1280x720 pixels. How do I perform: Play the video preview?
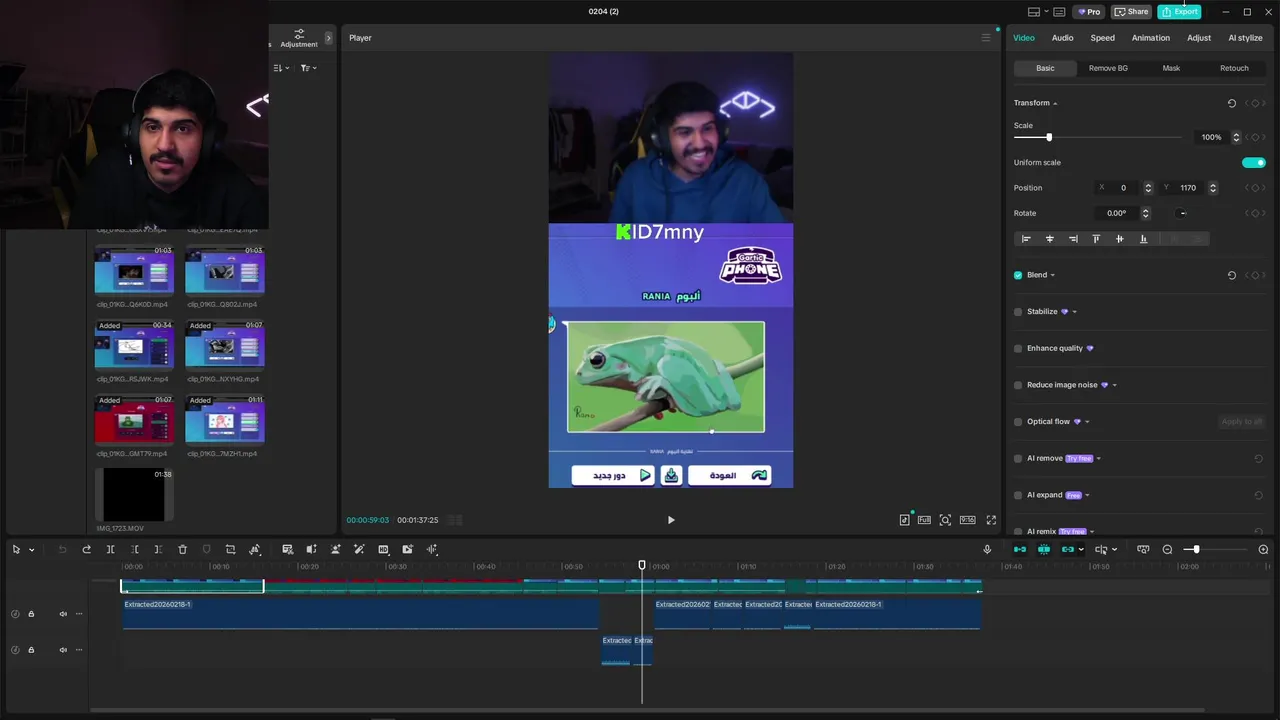(671, 520)
